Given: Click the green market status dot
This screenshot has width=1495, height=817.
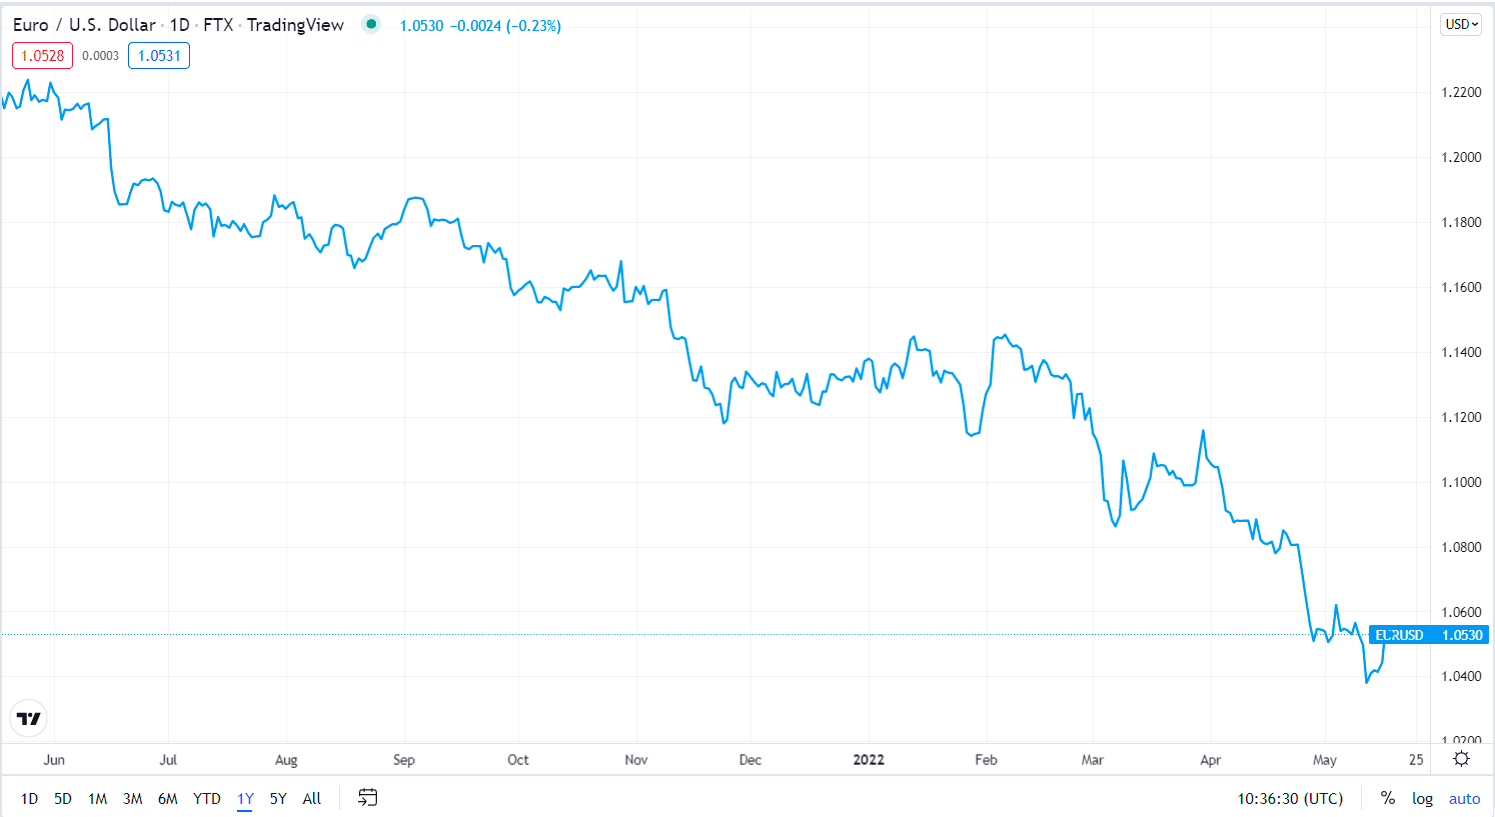Looking at the screenshot, I should (371, 25).
